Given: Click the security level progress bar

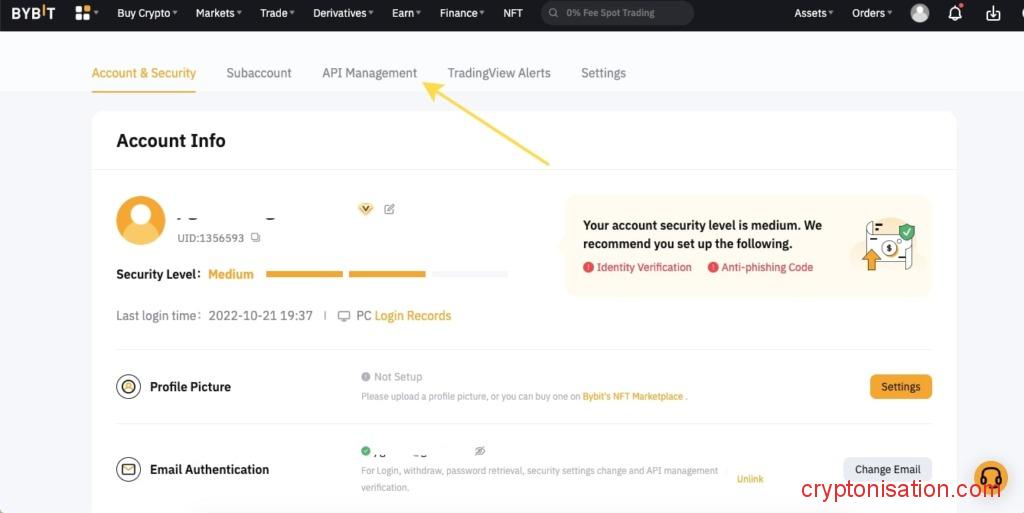Looking at the screenshot, I should (x=387, y=274).
